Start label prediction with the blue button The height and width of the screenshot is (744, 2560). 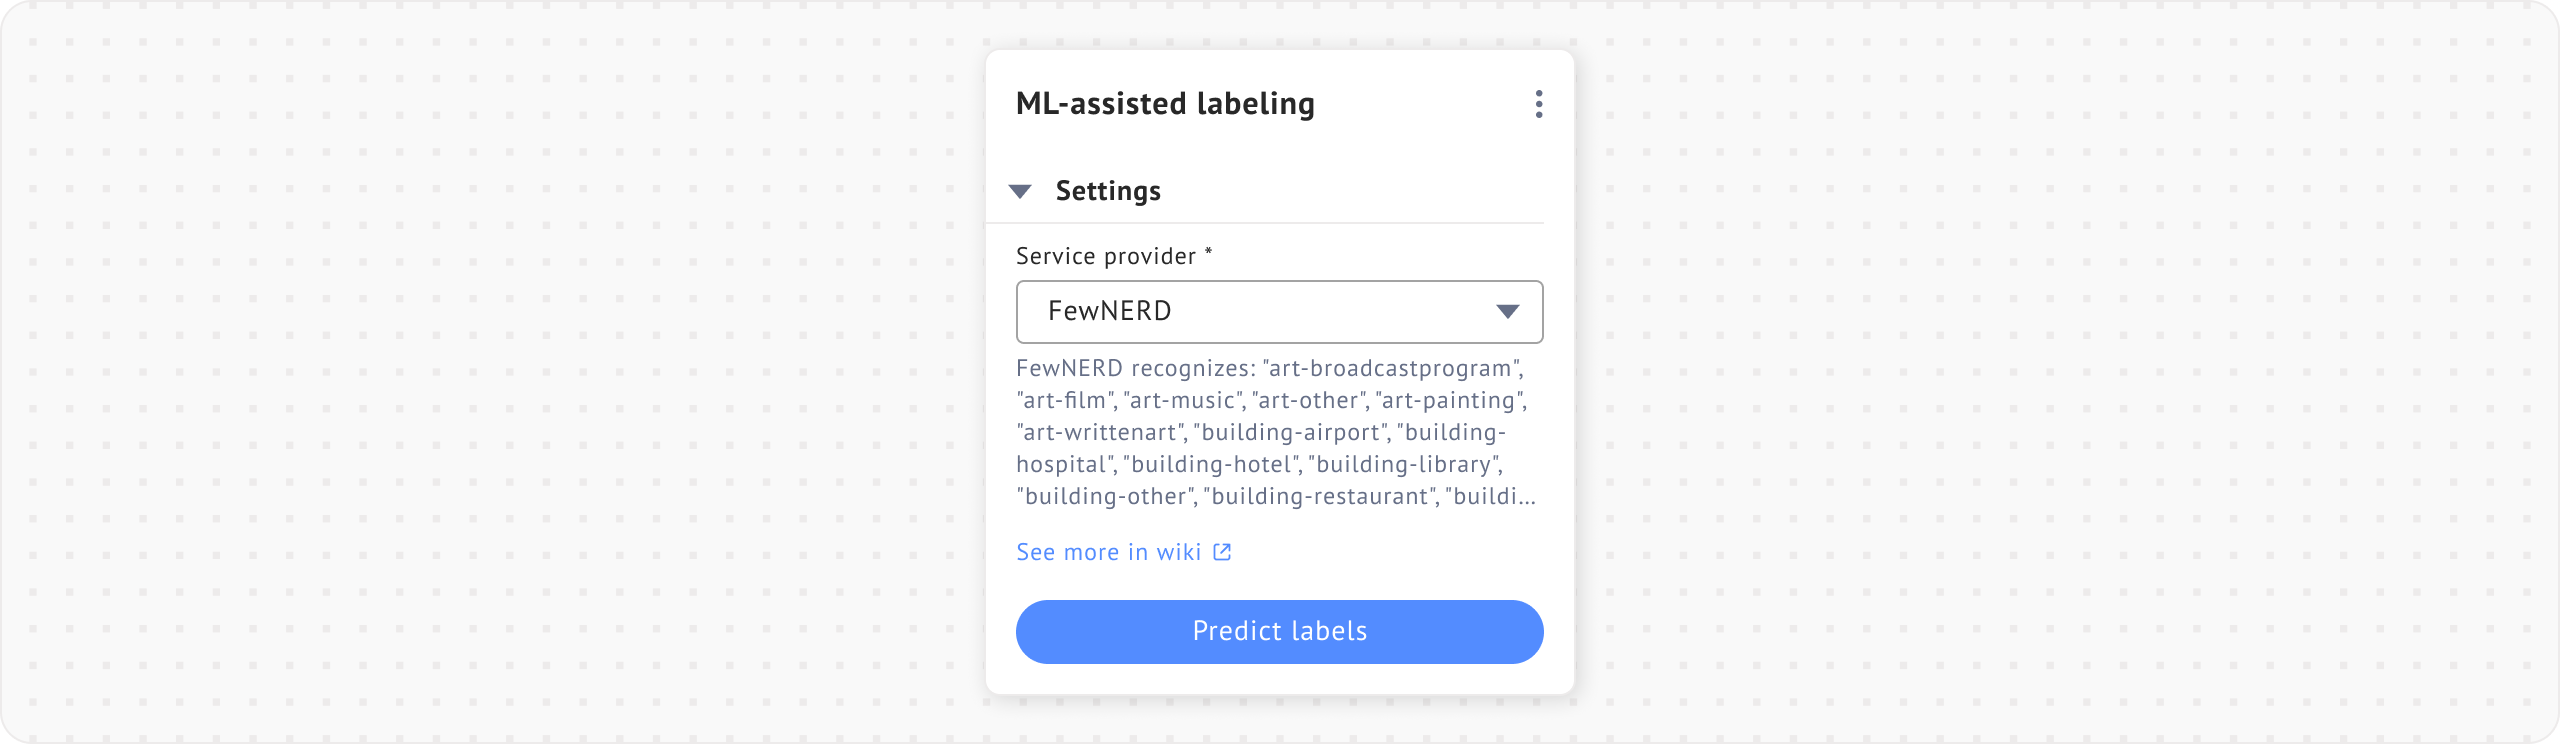pos(1280,631)
